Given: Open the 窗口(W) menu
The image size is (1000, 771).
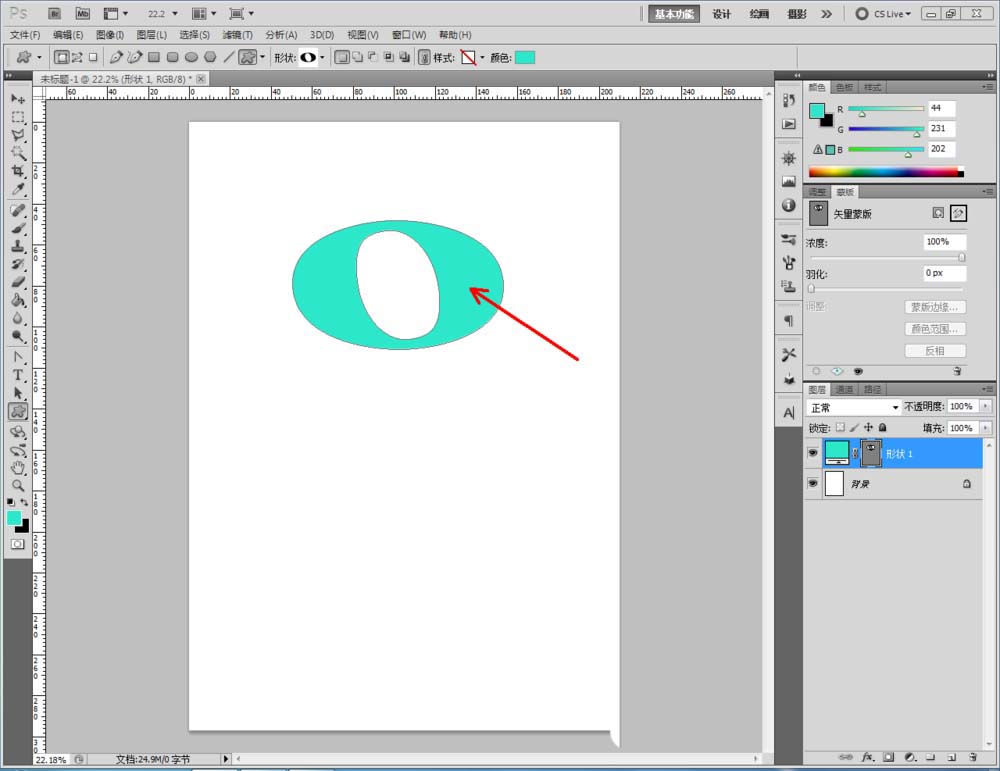Looking at the screenshot, I should click(409, 34).
